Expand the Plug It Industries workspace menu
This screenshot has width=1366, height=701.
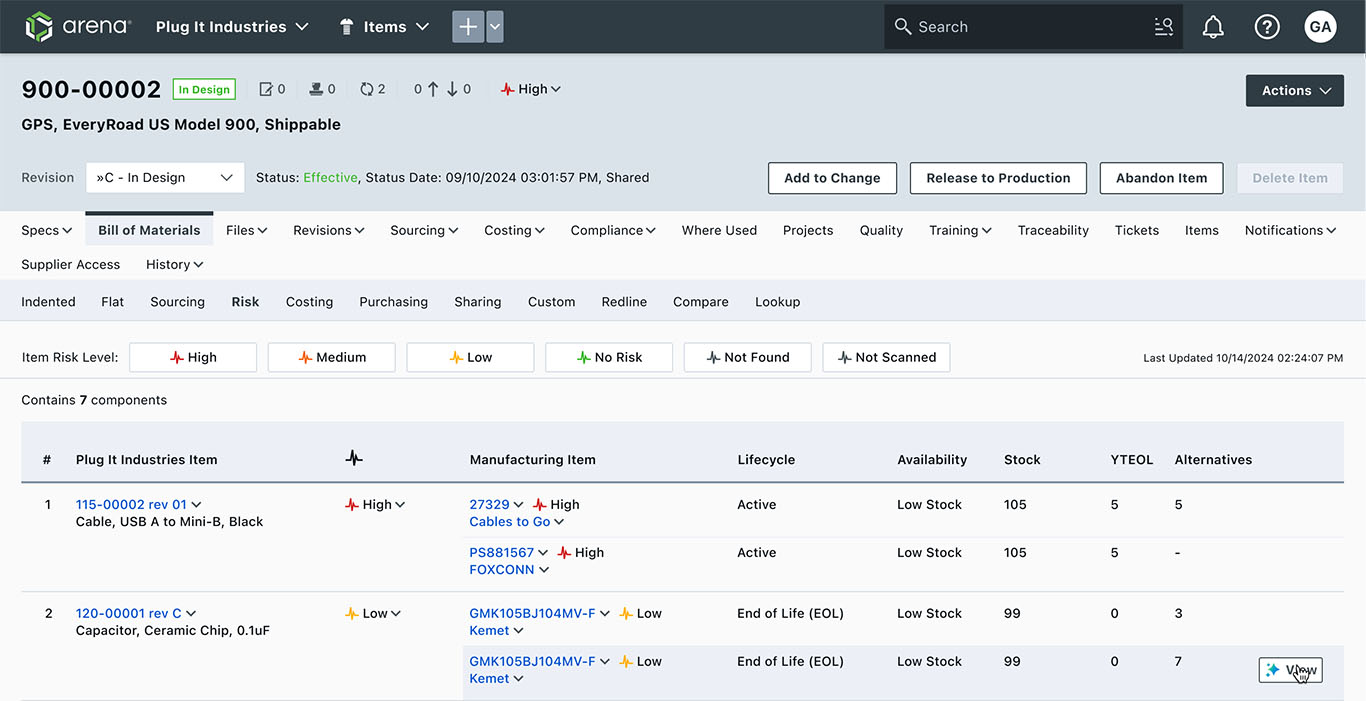pos(232,27)
